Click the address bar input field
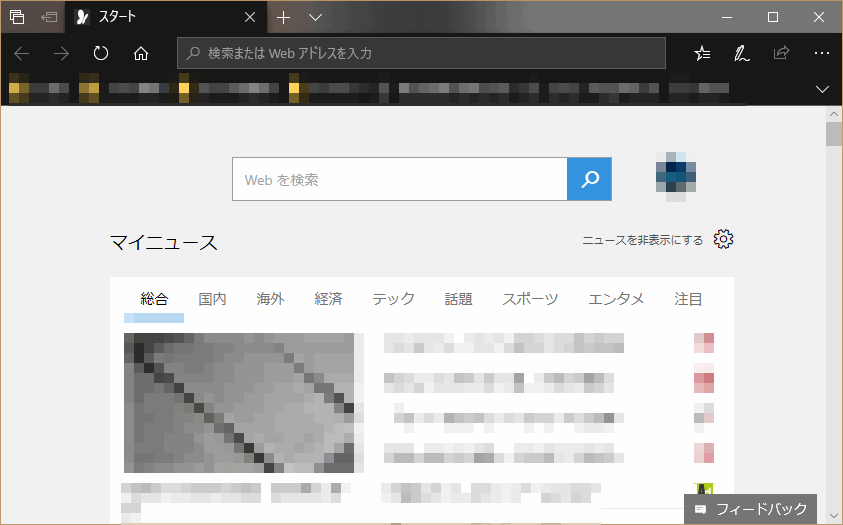843x525 pixels. tap(430, 53)
